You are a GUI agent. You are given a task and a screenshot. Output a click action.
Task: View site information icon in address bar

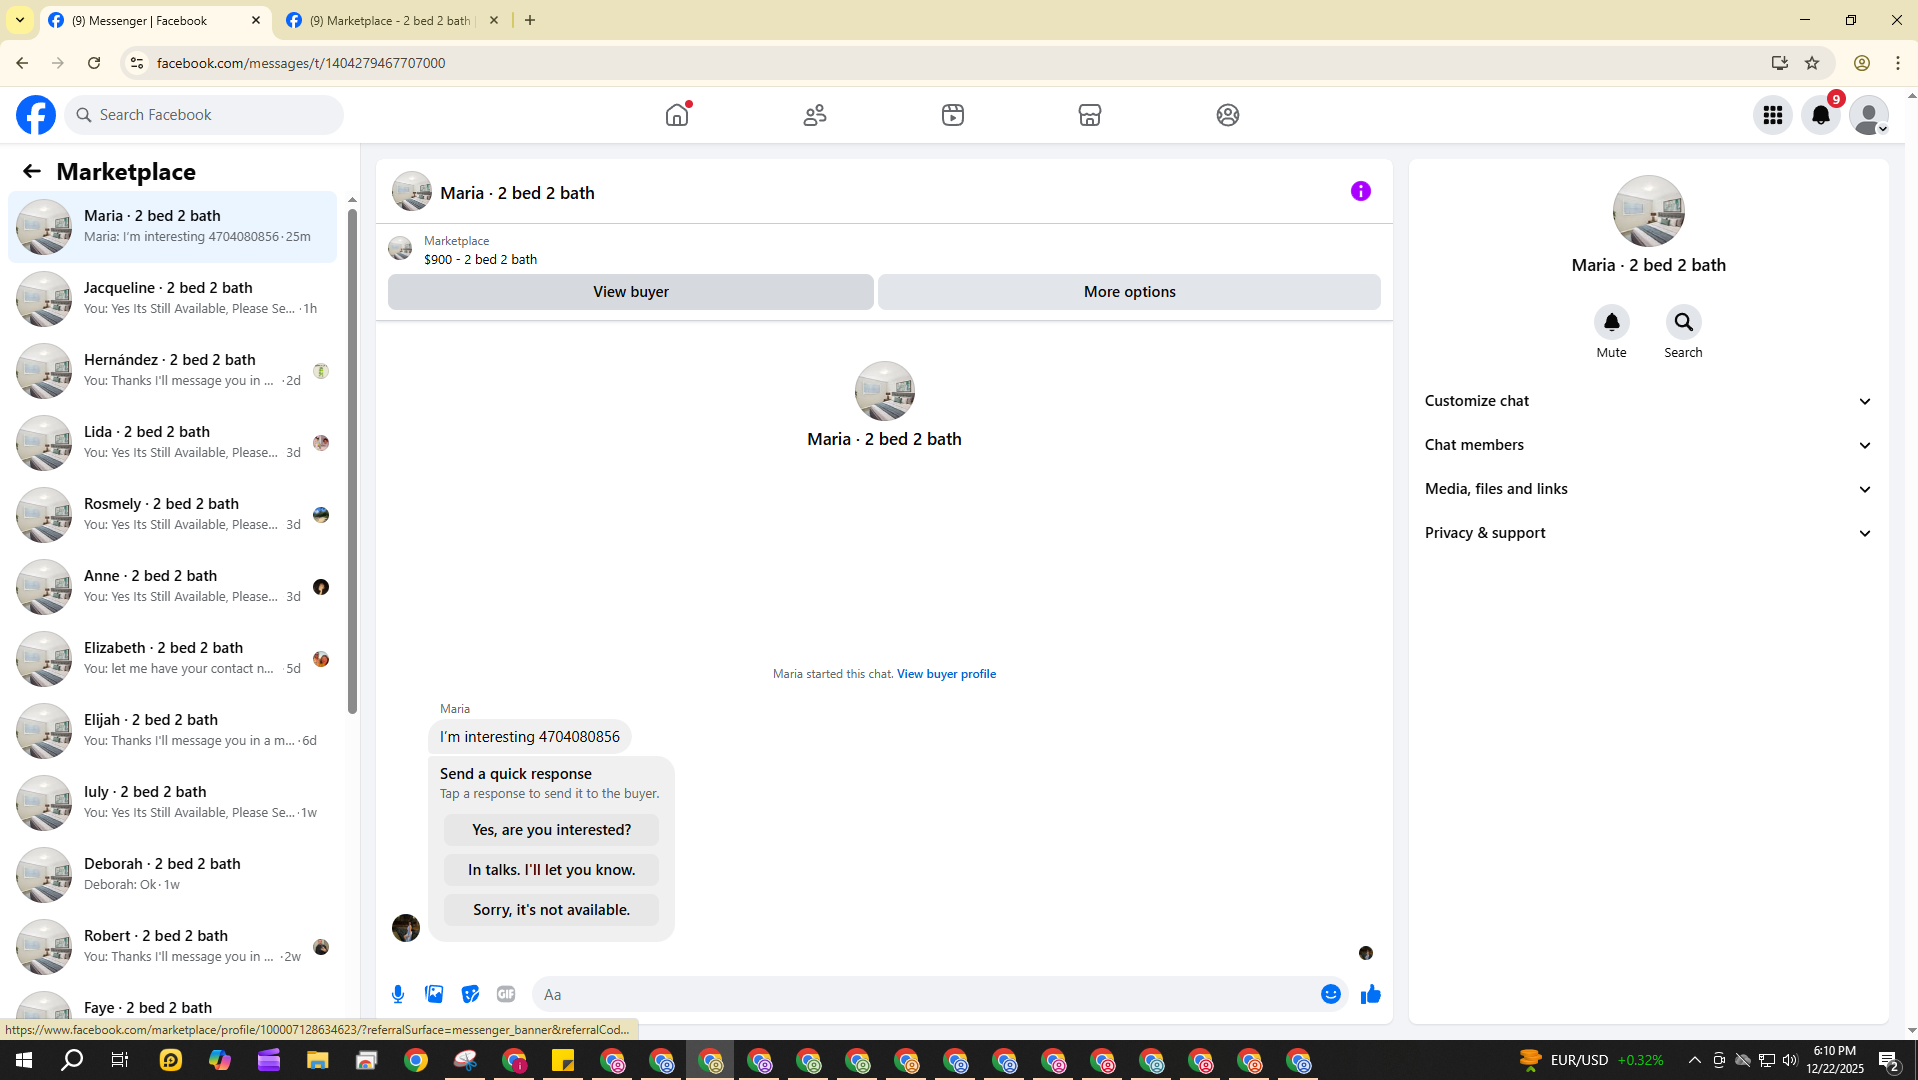(x=137, y=63)
